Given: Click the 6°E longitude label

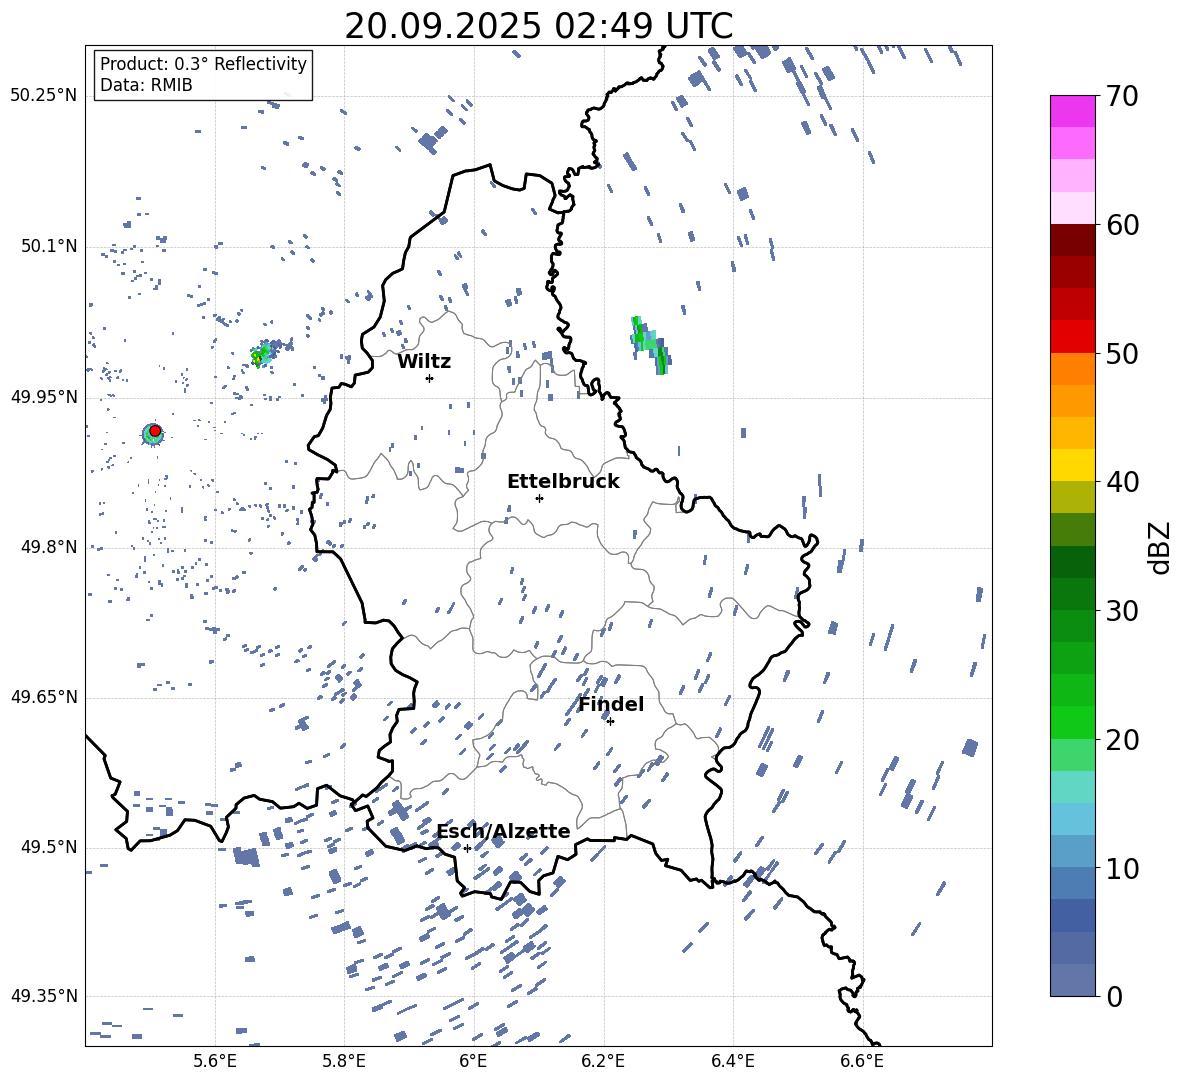Looking at the screenshot, I should (473, 1061).
